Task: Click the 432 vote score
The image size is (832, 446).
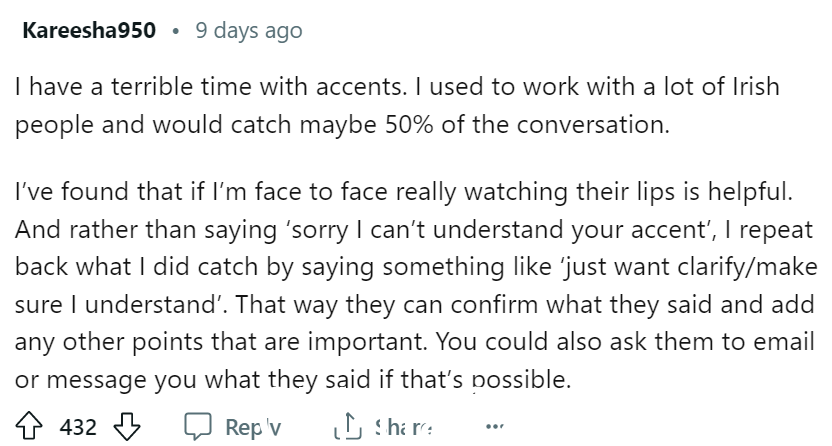Action: (x=78, y=427)
